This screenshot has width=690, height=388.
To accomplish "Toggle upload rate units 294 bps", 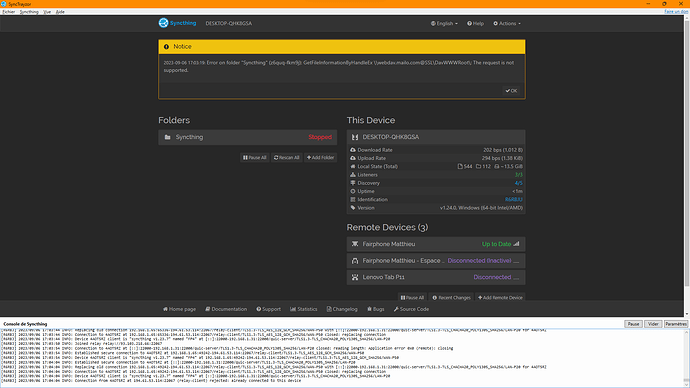I will [502, 158].
